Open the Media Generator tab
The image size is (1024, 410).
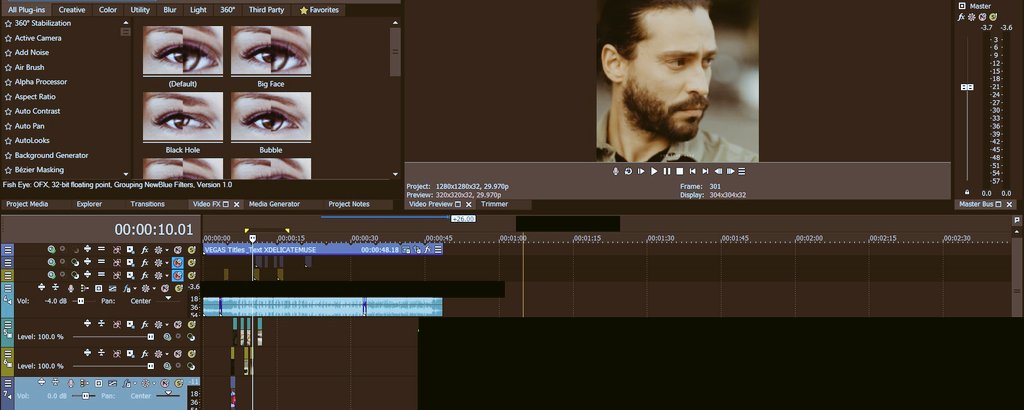pyautogui.click(x=274, y=204)
